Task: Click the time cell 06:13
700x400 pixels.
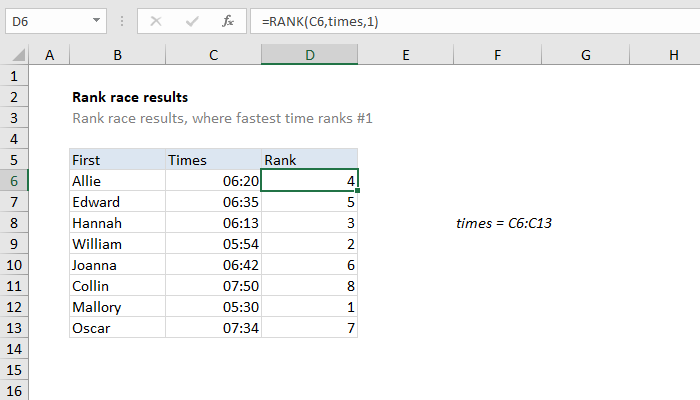Action: click(213, 223)
